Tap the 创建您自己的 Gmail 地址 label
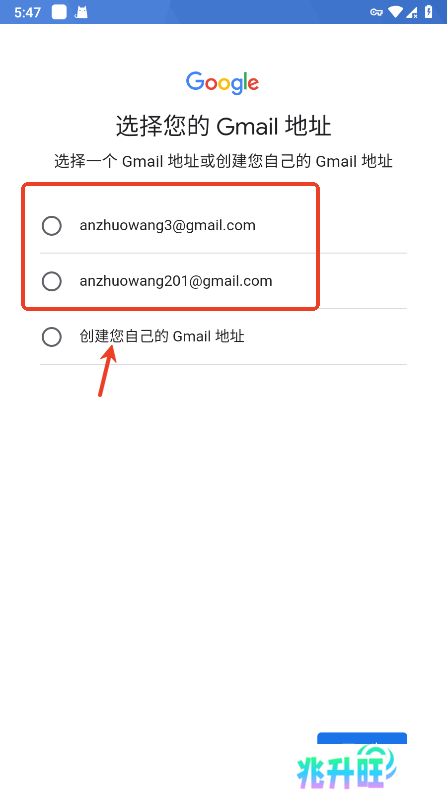 coord(162,336)
